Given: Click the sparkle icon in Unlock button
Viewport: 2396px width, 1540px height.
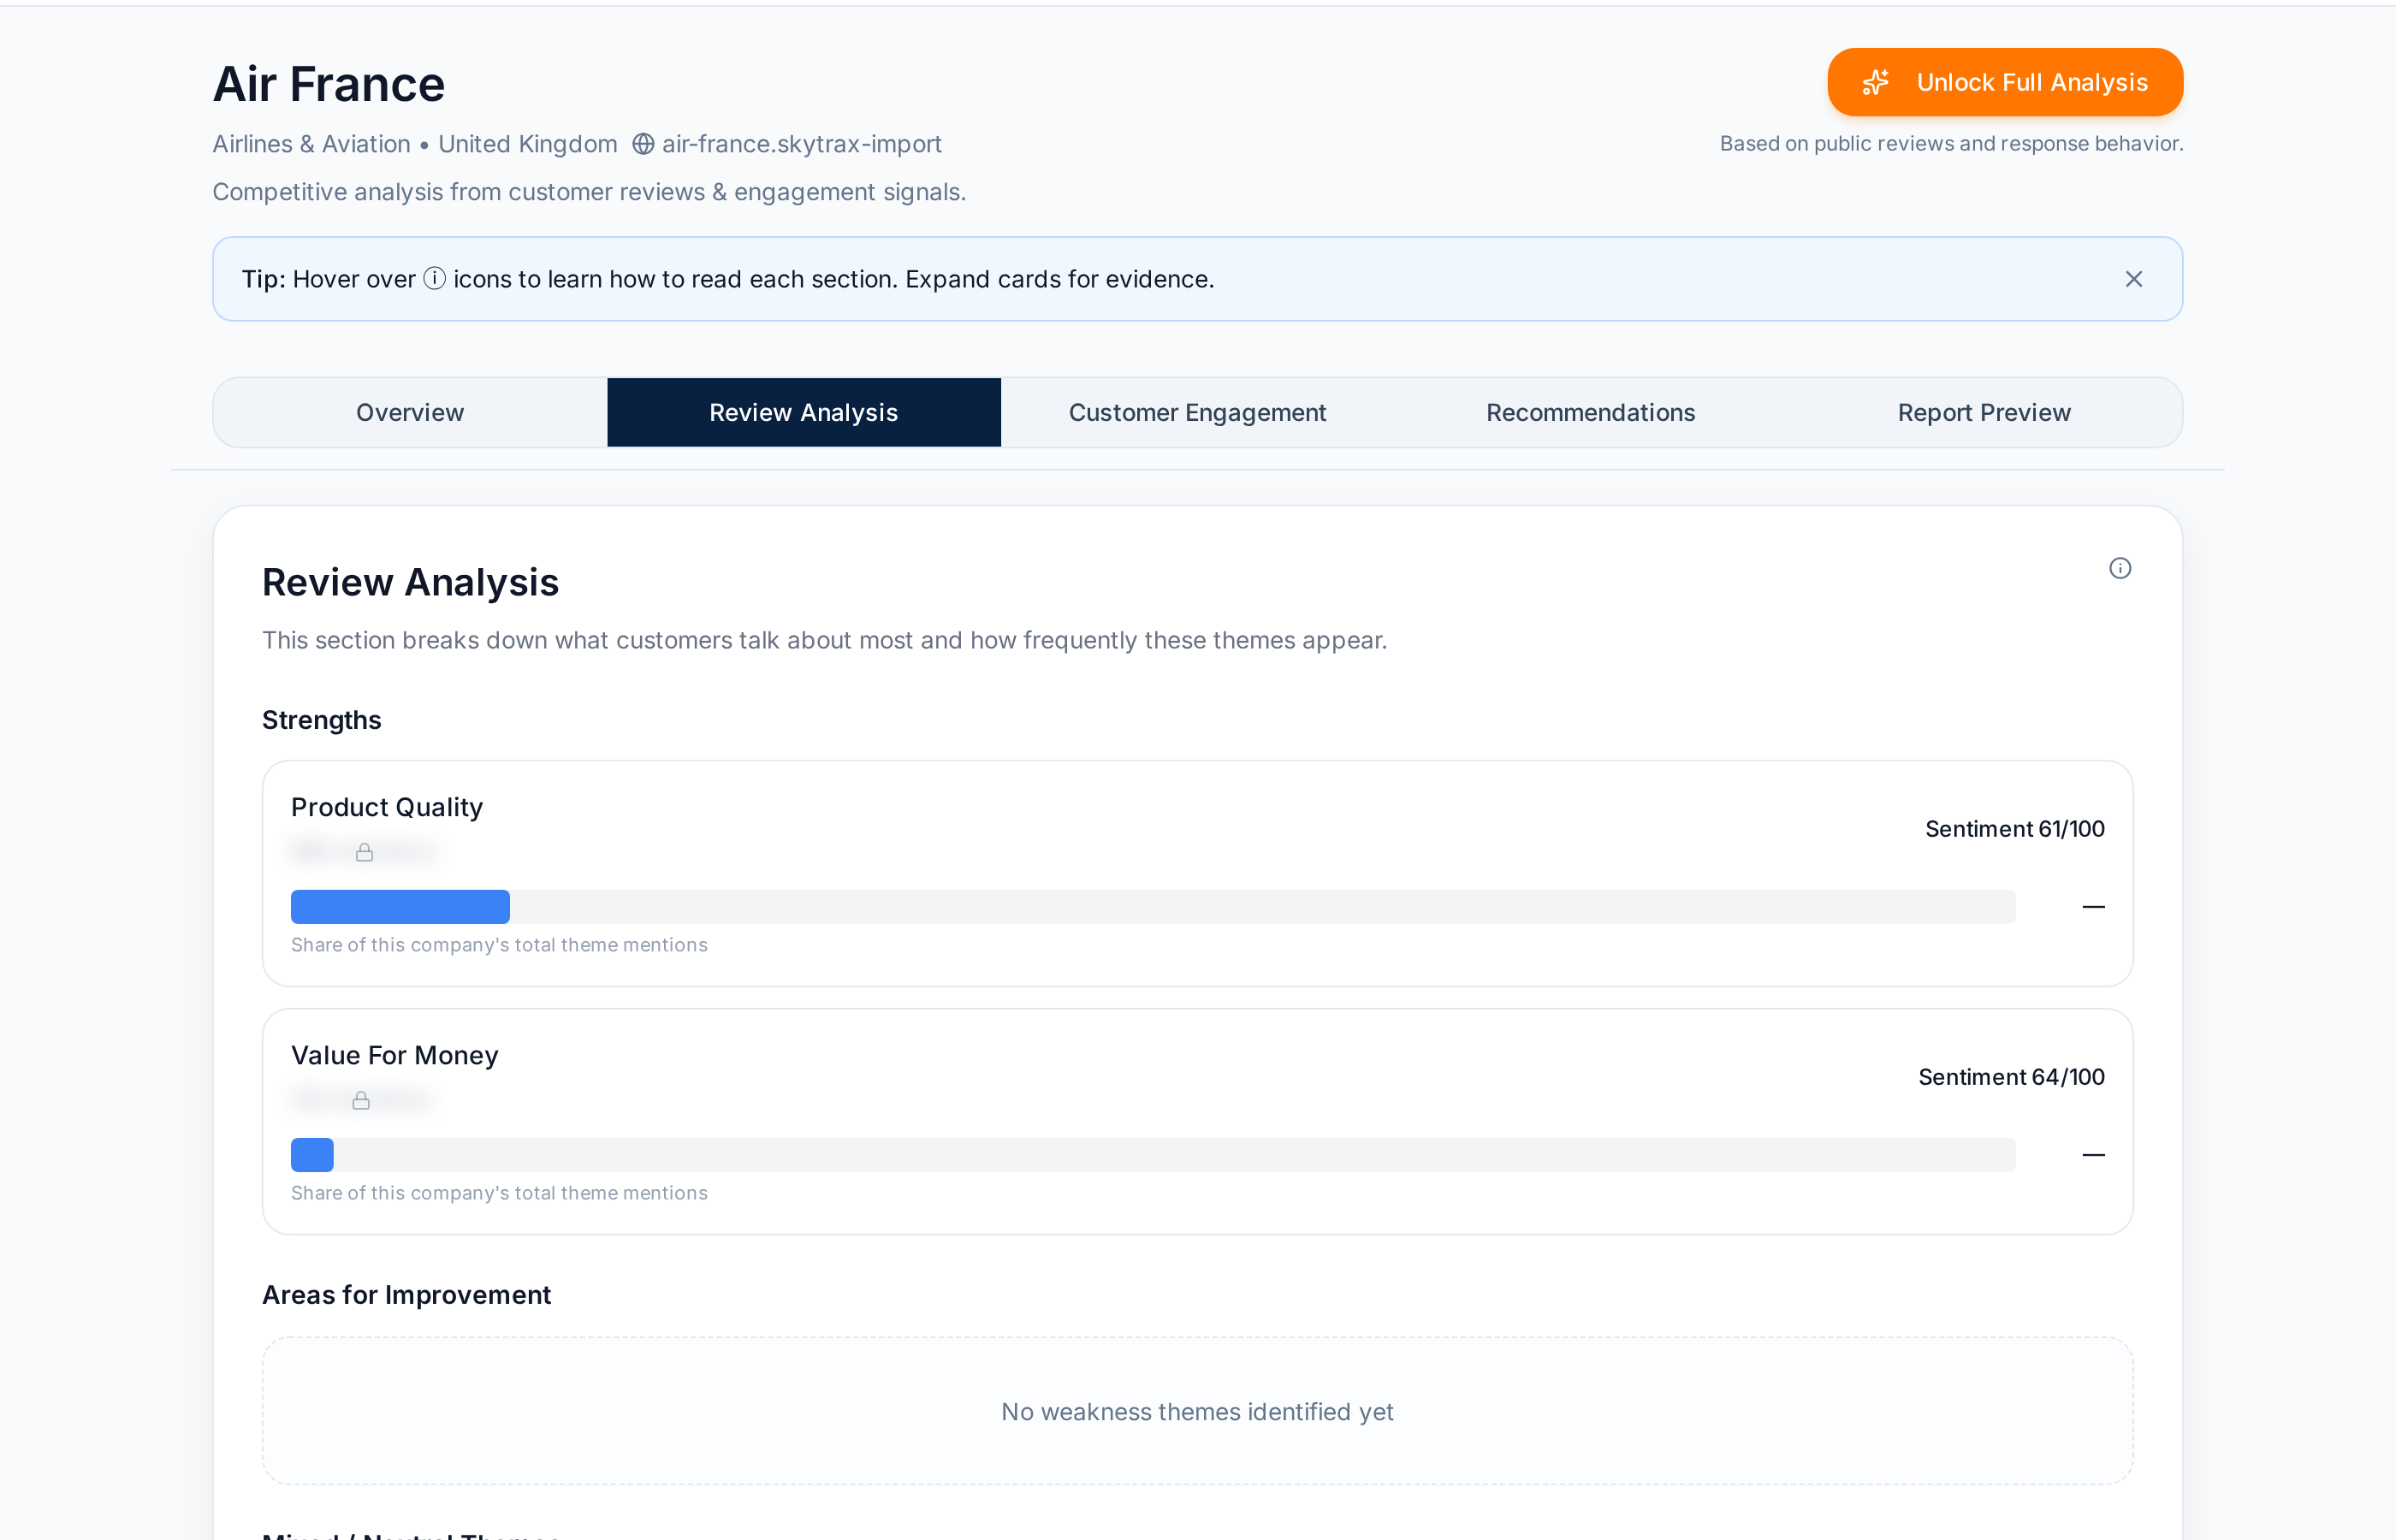Looking at the screenshot, I should point(1875,82).
